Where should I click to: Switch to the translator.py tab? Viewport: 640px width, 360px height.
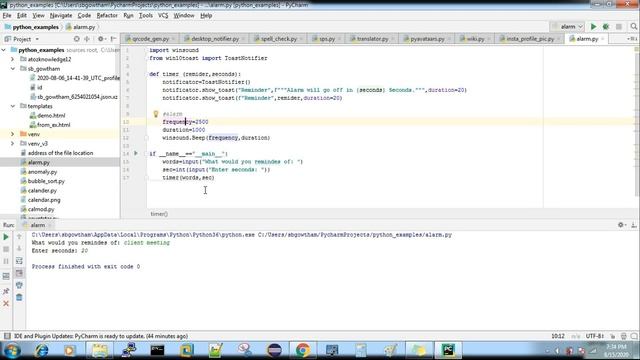tap(371, 39)
